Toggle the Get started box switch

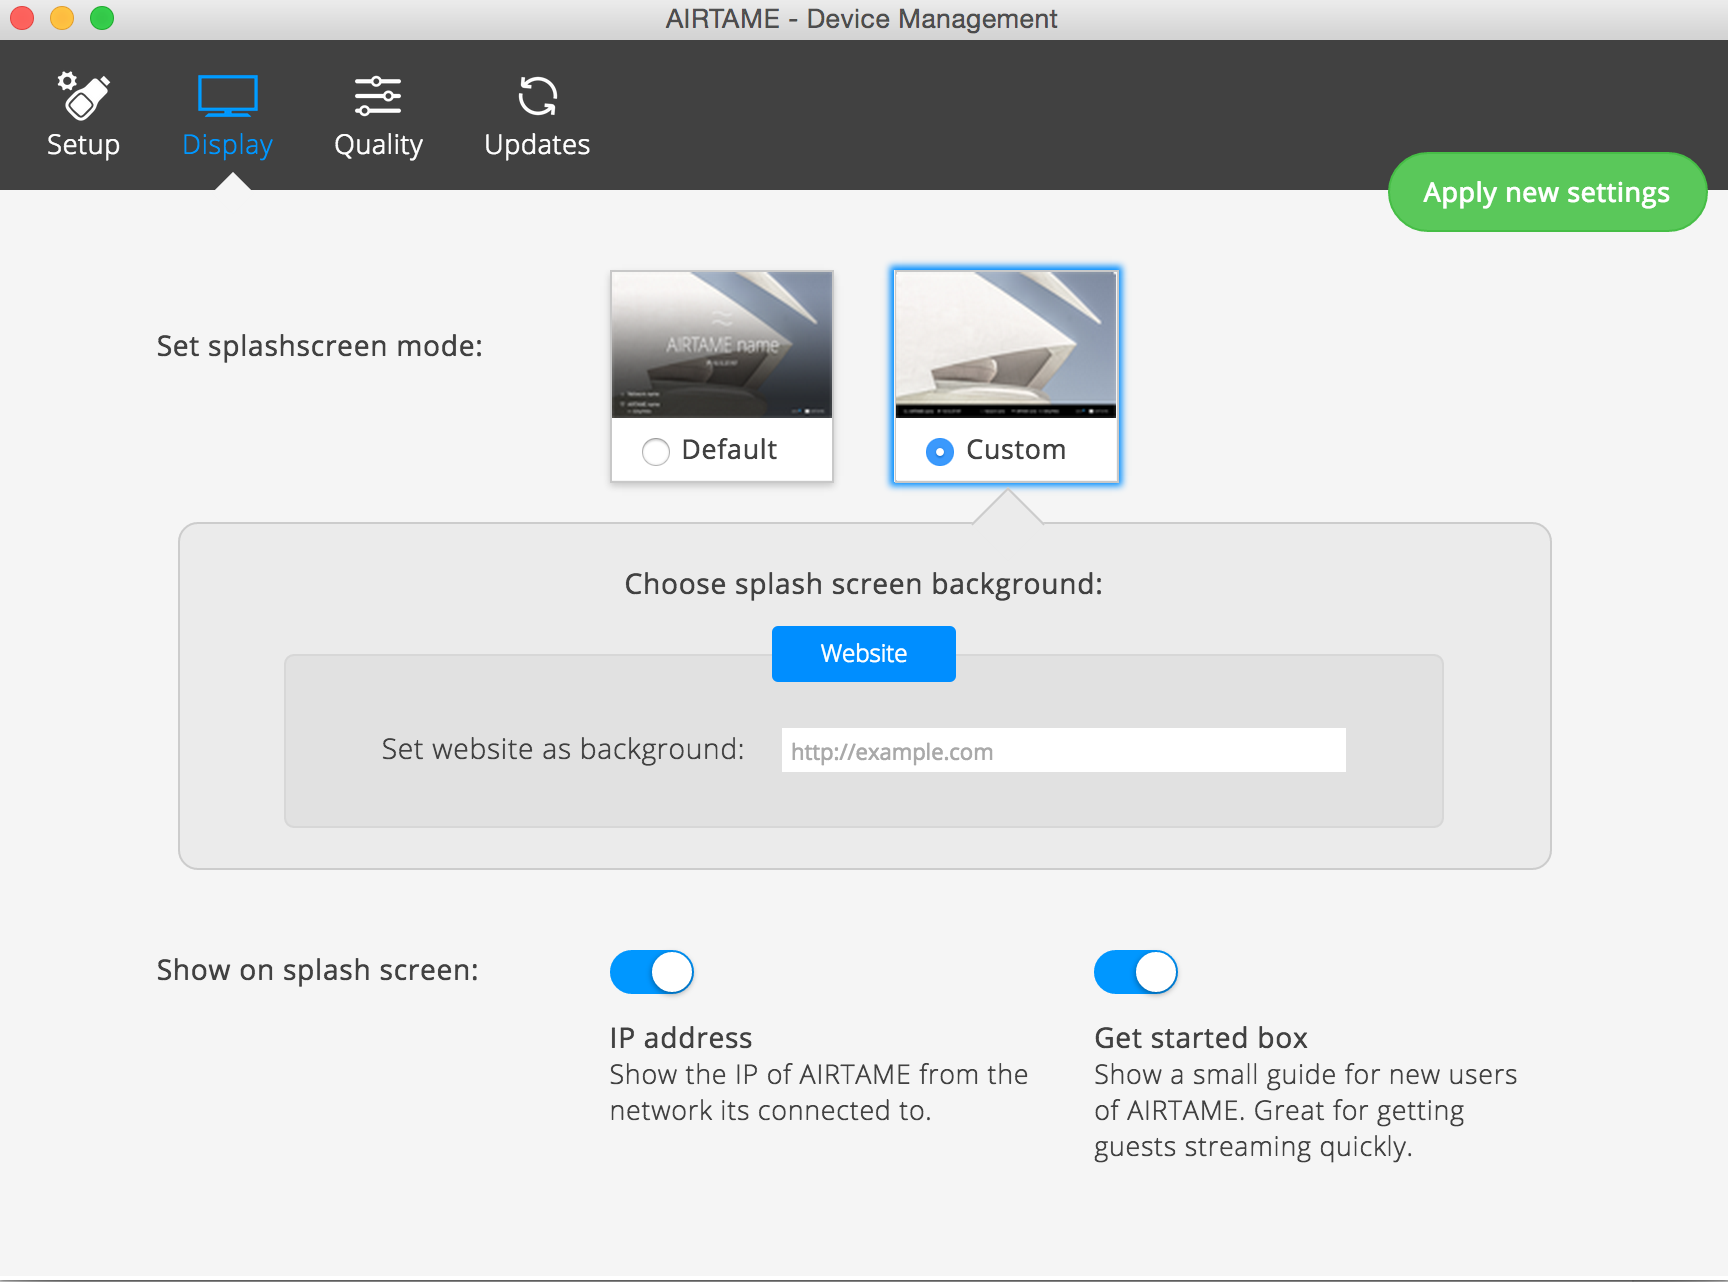pyautogui.click(x=1136, y=972)
